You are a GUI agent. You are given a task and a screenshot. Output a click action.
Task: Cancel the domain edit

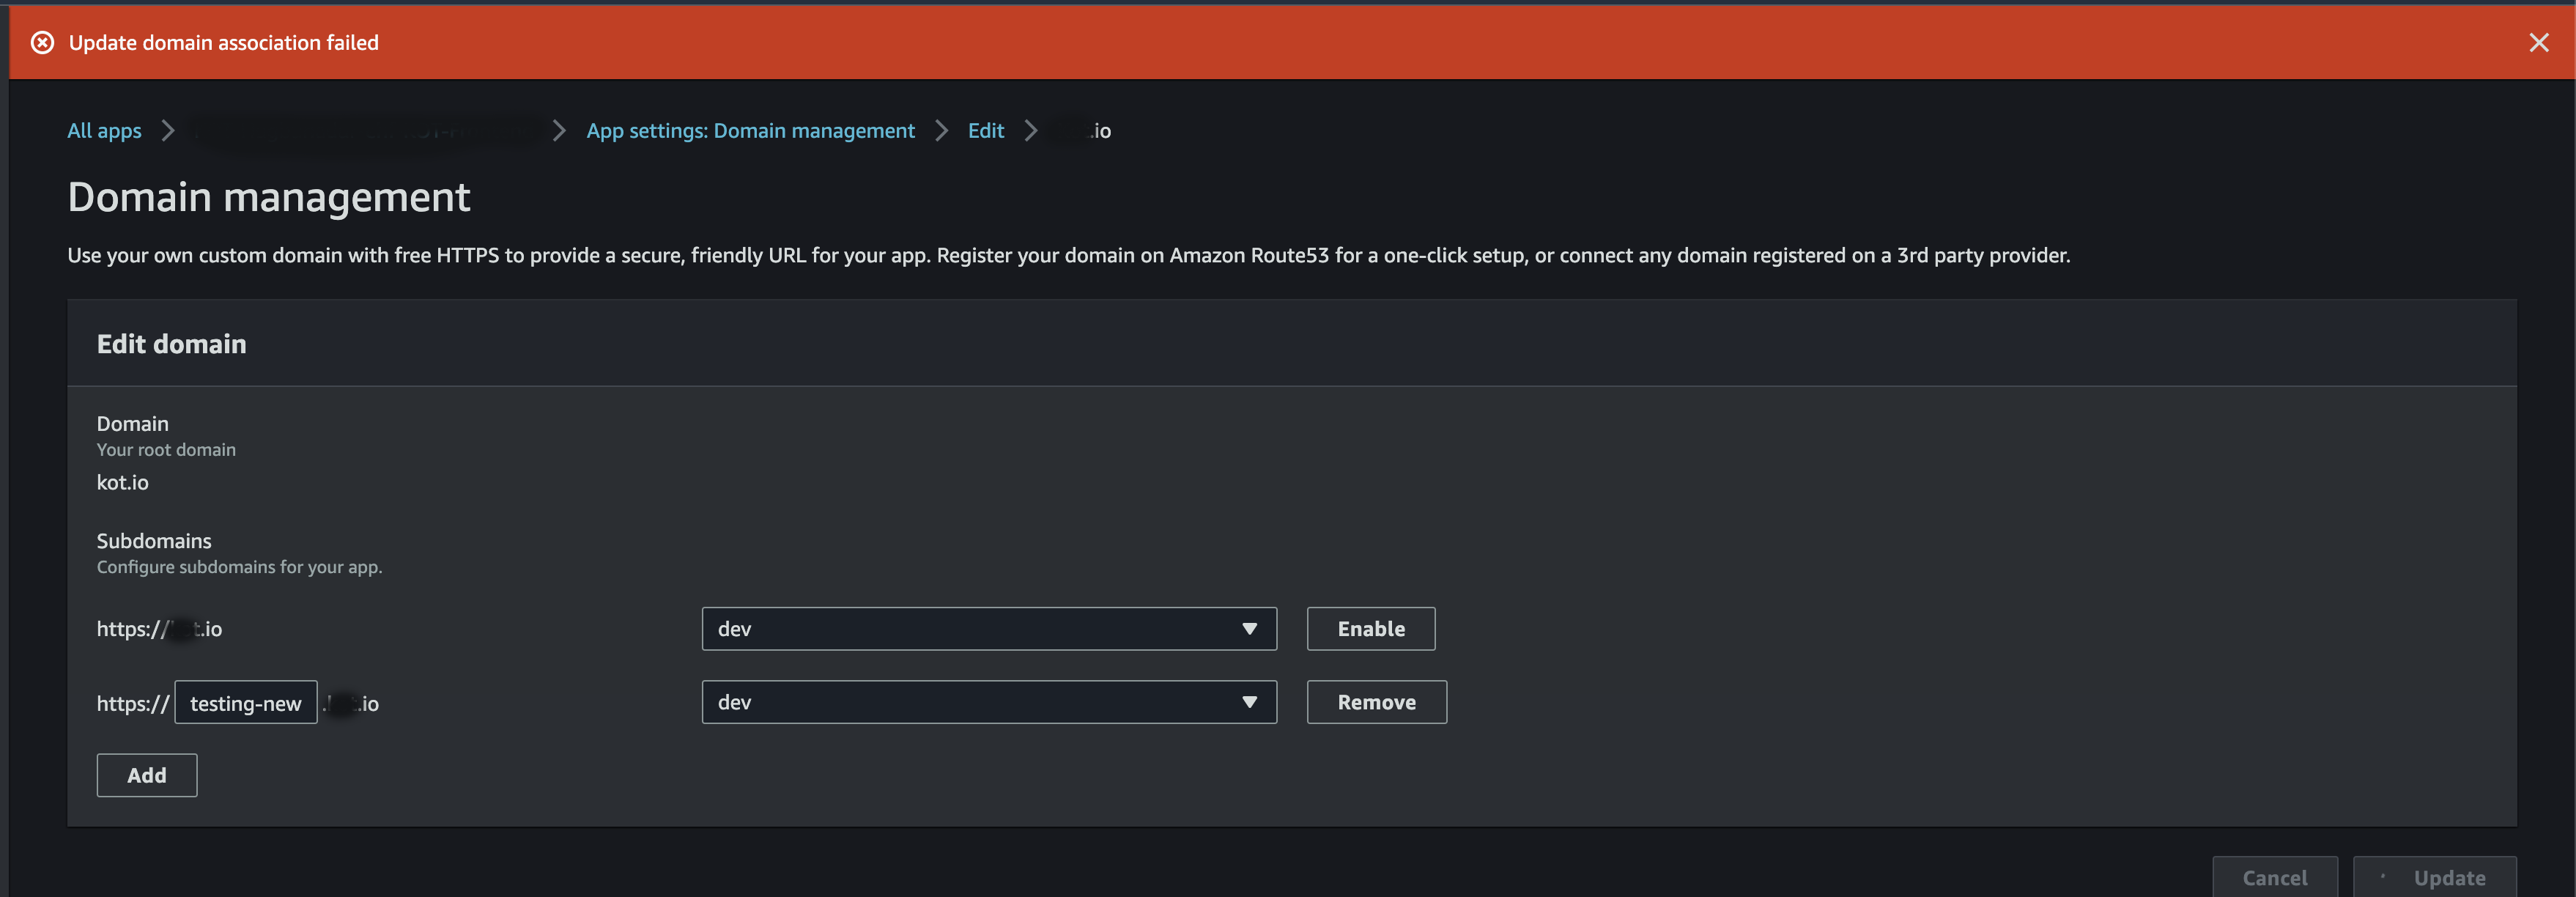click(x=2275, y=877)
